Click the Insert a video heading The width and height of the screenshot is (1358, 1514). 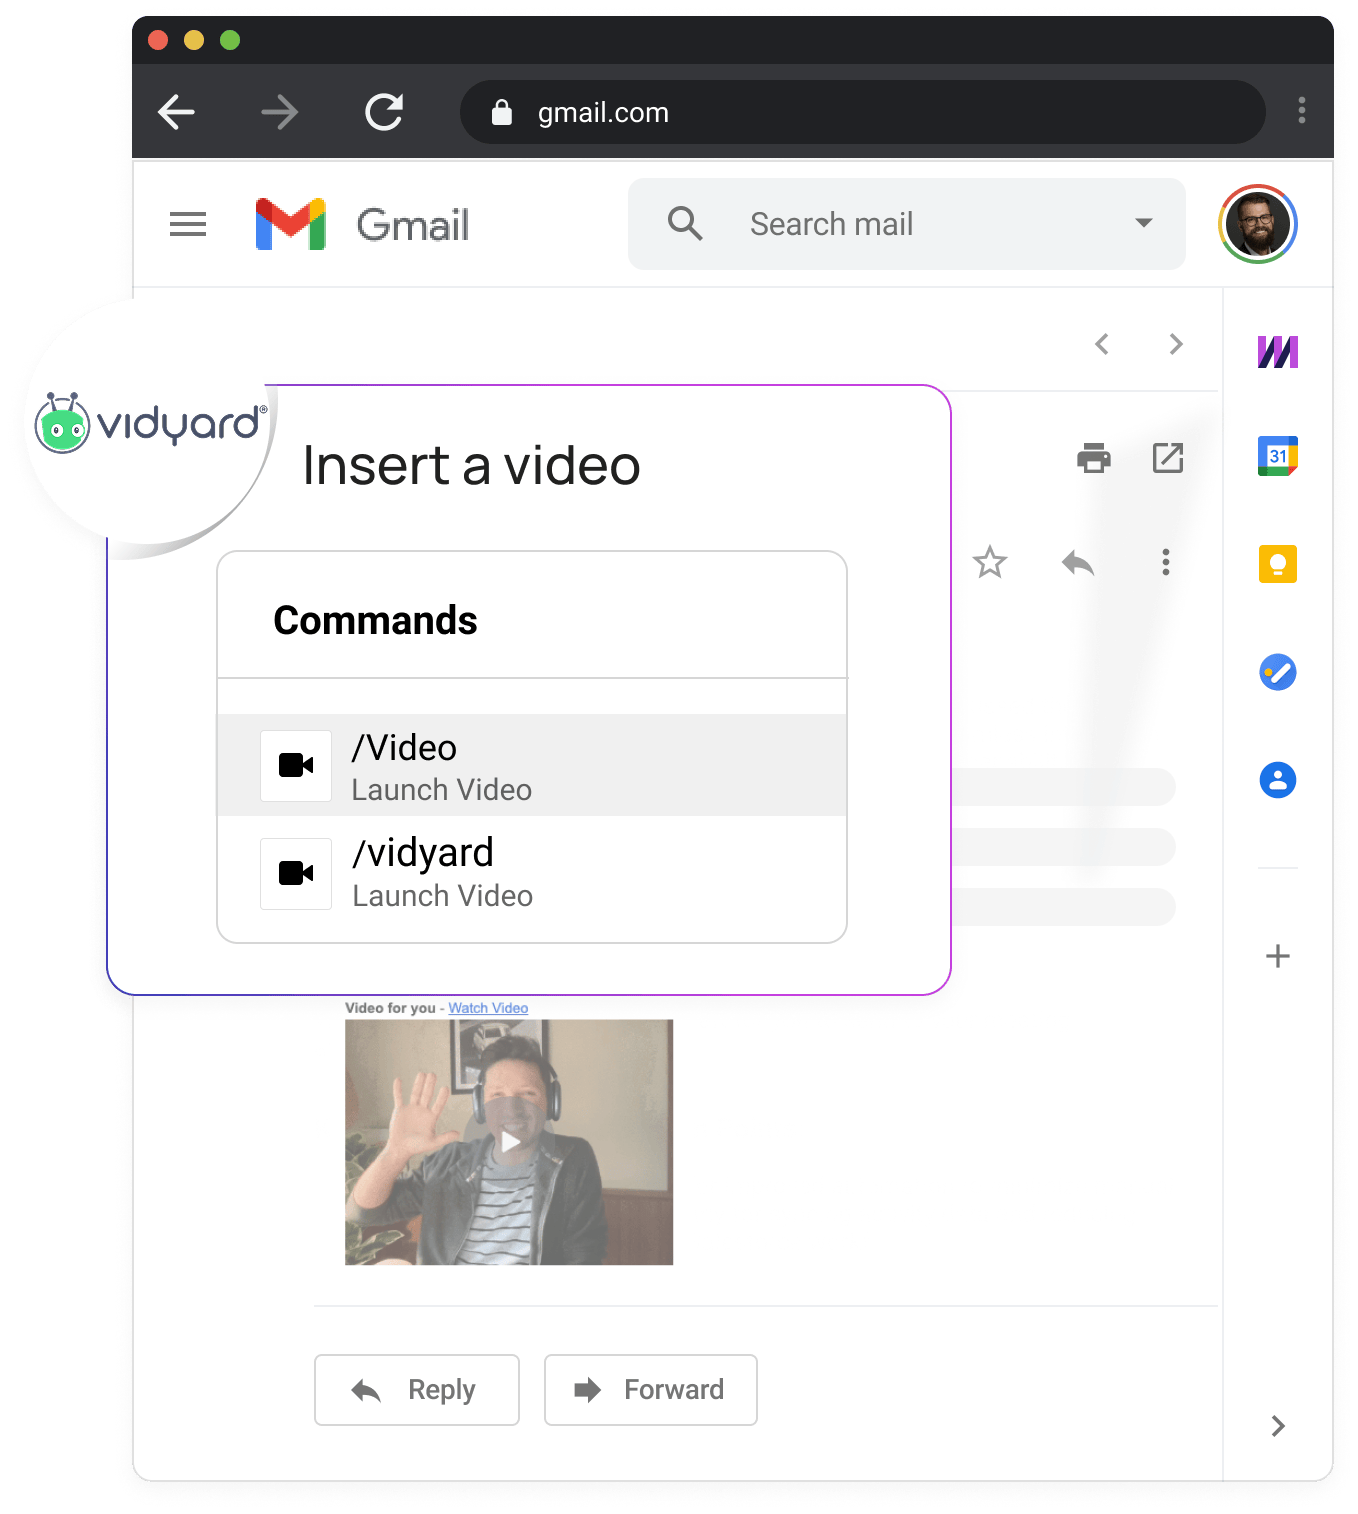click(471, 466)
